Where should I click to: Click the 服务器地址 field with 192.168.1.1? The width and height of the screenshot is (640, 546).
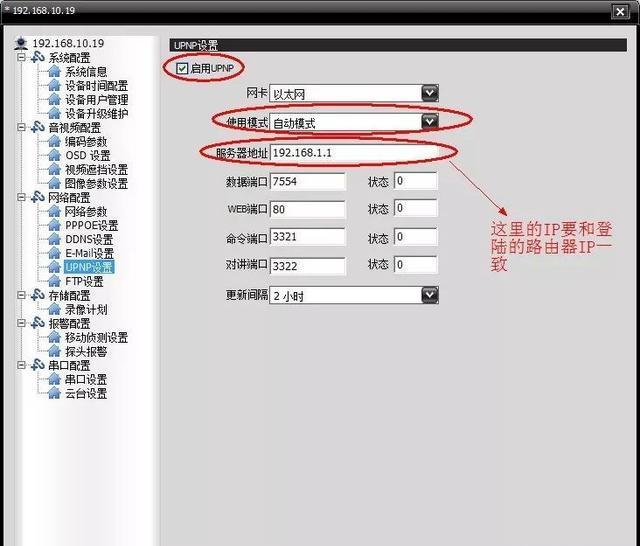click(354, 153)
